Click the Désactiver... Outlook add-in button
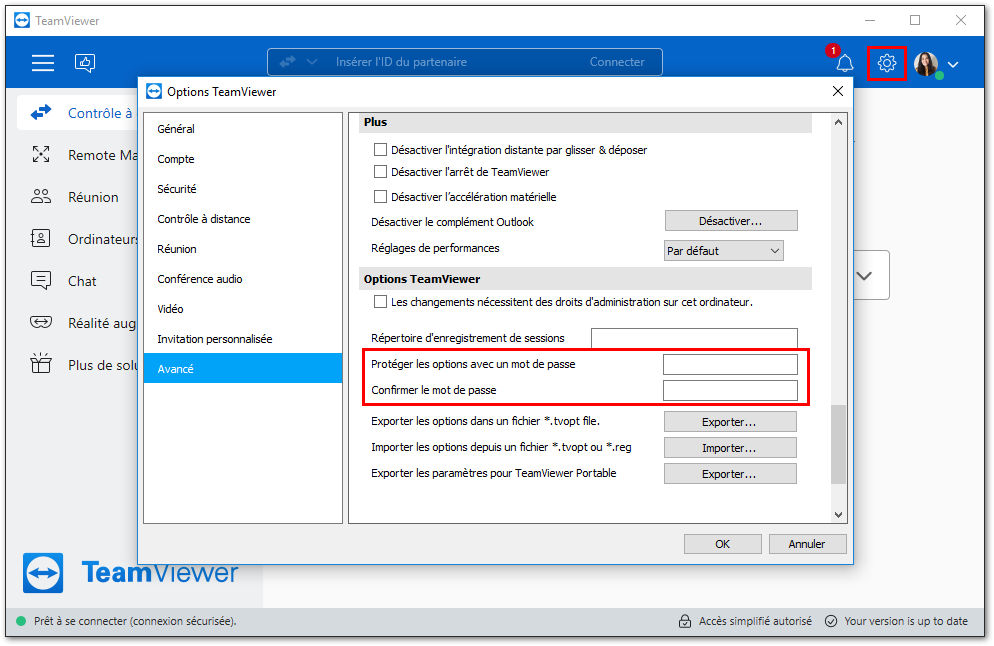This screenshot has height=646, width=994. click(730, 221)
